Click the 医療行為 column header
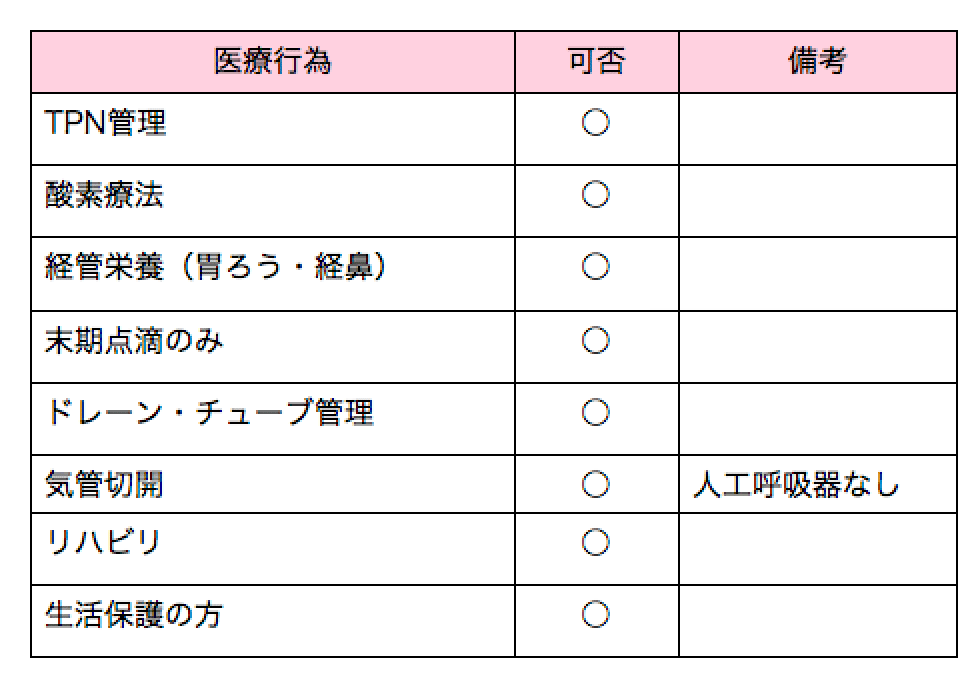 (x=273, y=62)
